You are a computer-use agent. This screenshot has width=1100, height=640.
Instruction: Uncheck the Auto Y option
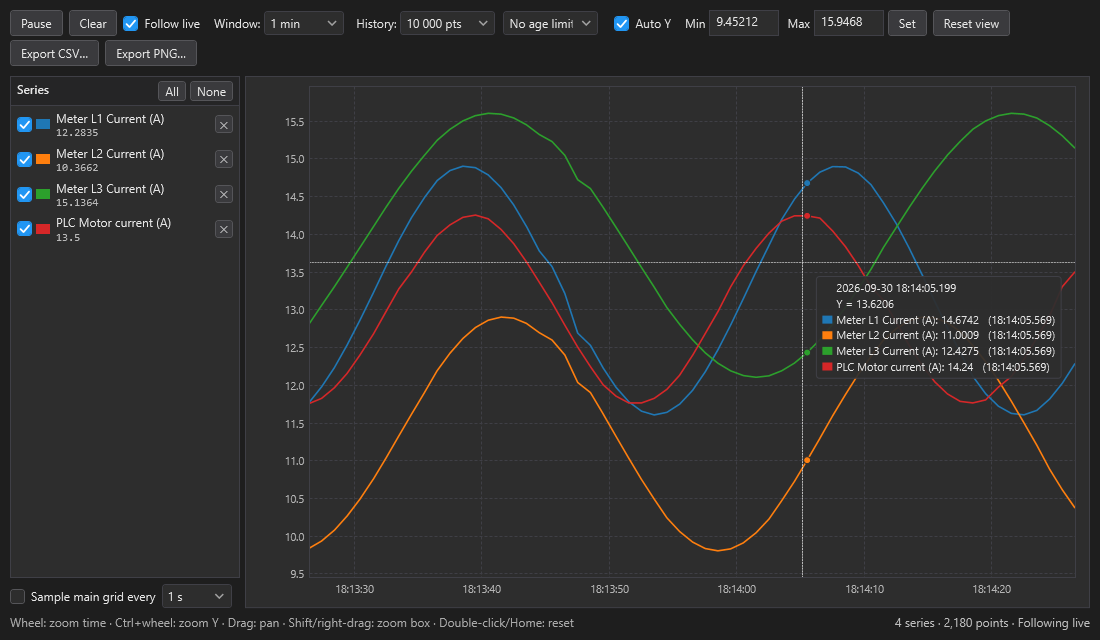pyautogui.click(x=622, y=24)
